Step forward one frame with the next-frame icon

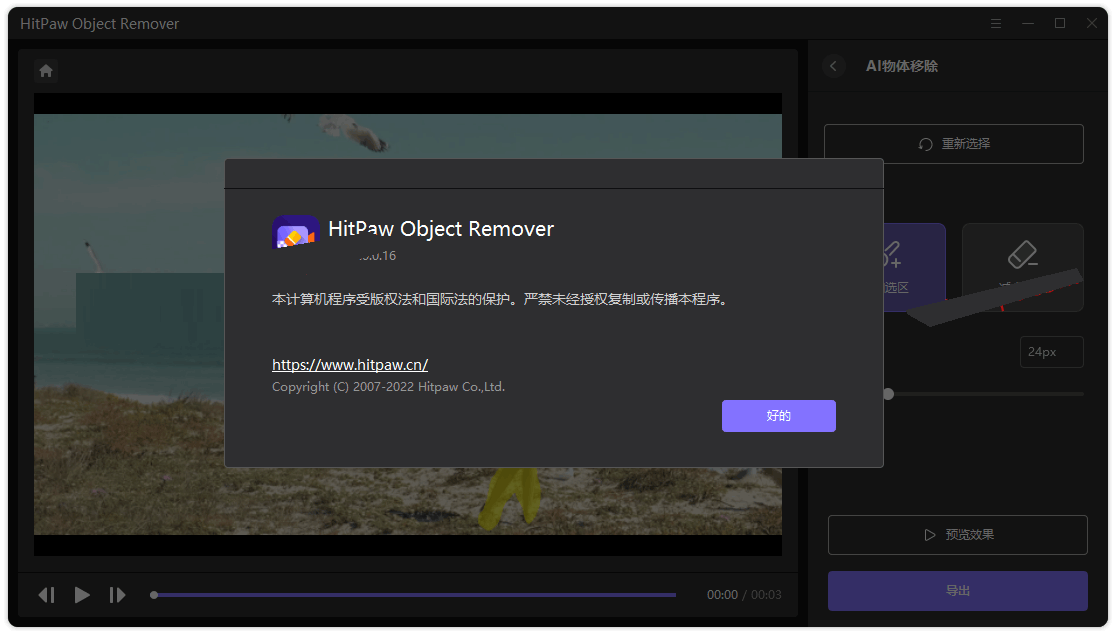[117, 594]
